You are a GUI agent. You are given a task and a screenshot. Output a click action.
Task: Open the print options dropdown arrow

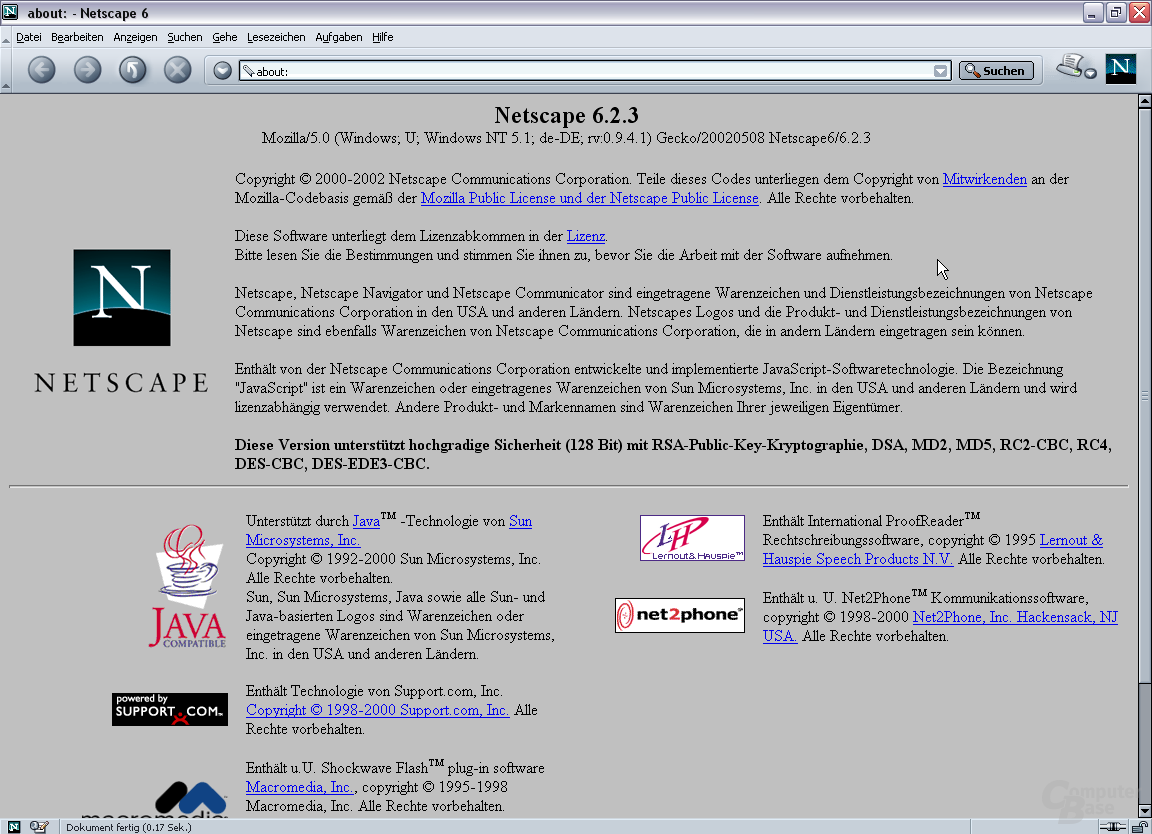coord(1090,74)
